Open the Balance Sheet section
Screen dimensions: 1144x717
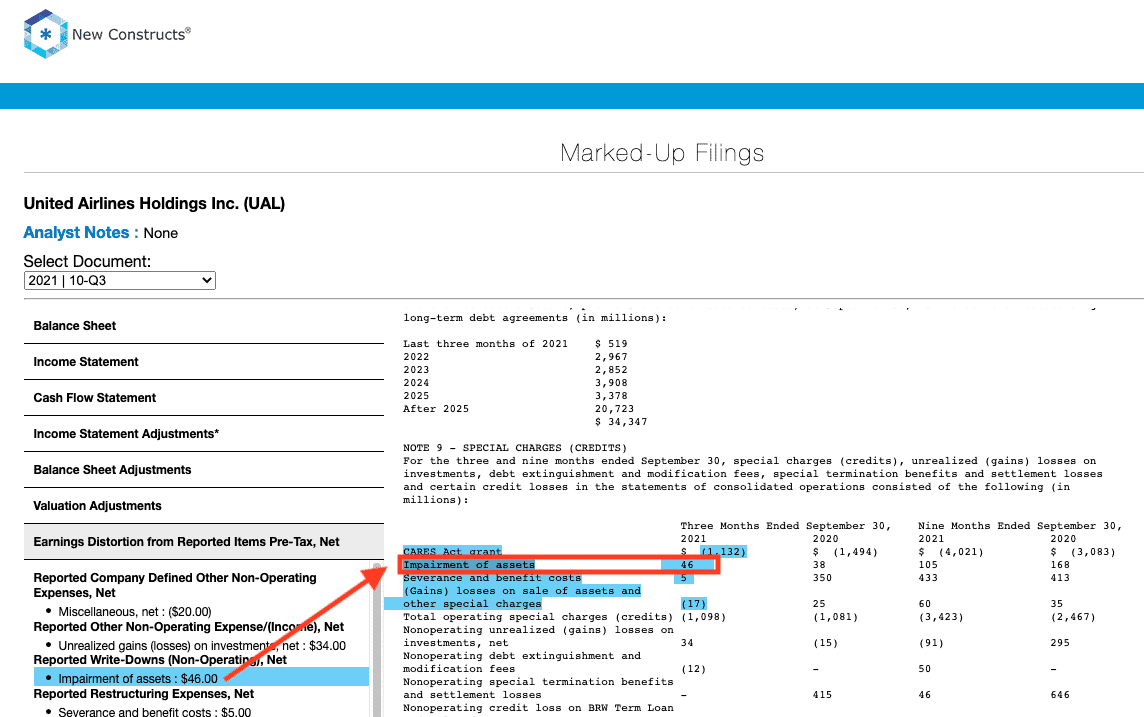[x=204, y=326]
